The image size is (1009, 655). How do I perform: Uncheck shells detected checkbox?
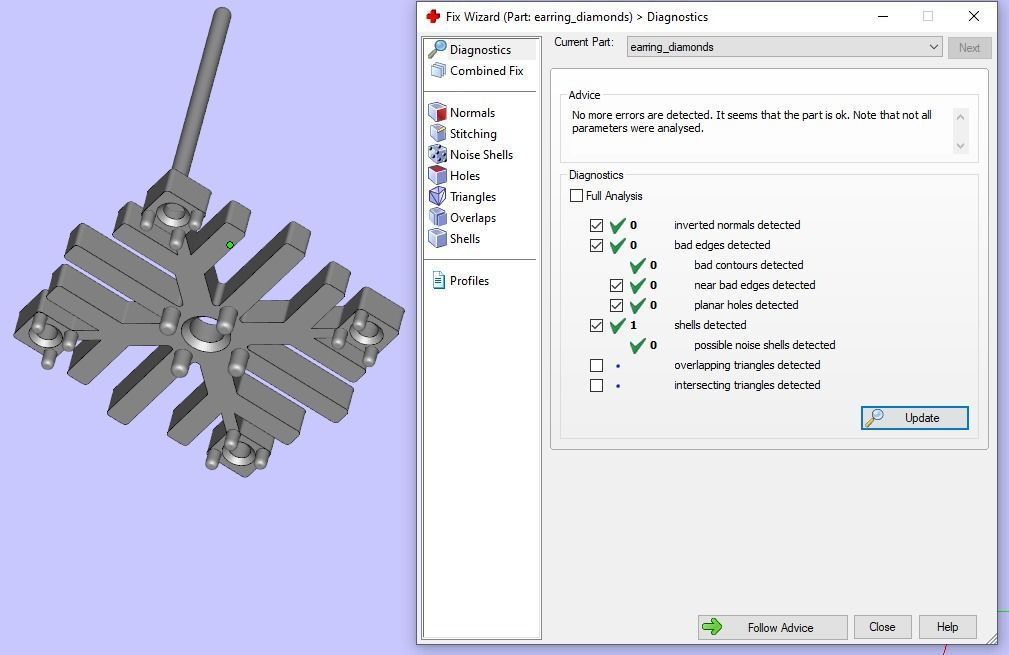click(x=597, y=325)
